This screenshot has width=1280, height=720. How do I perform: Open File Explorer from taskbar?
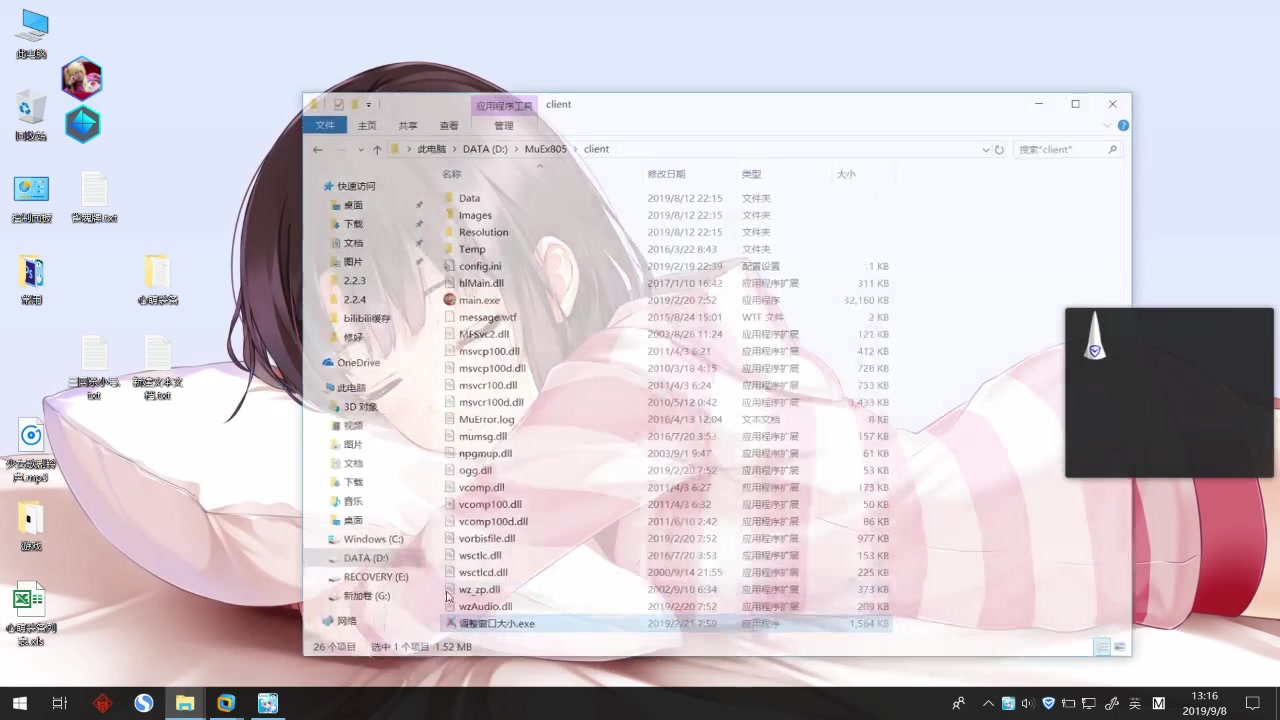[x=185, y=703]
